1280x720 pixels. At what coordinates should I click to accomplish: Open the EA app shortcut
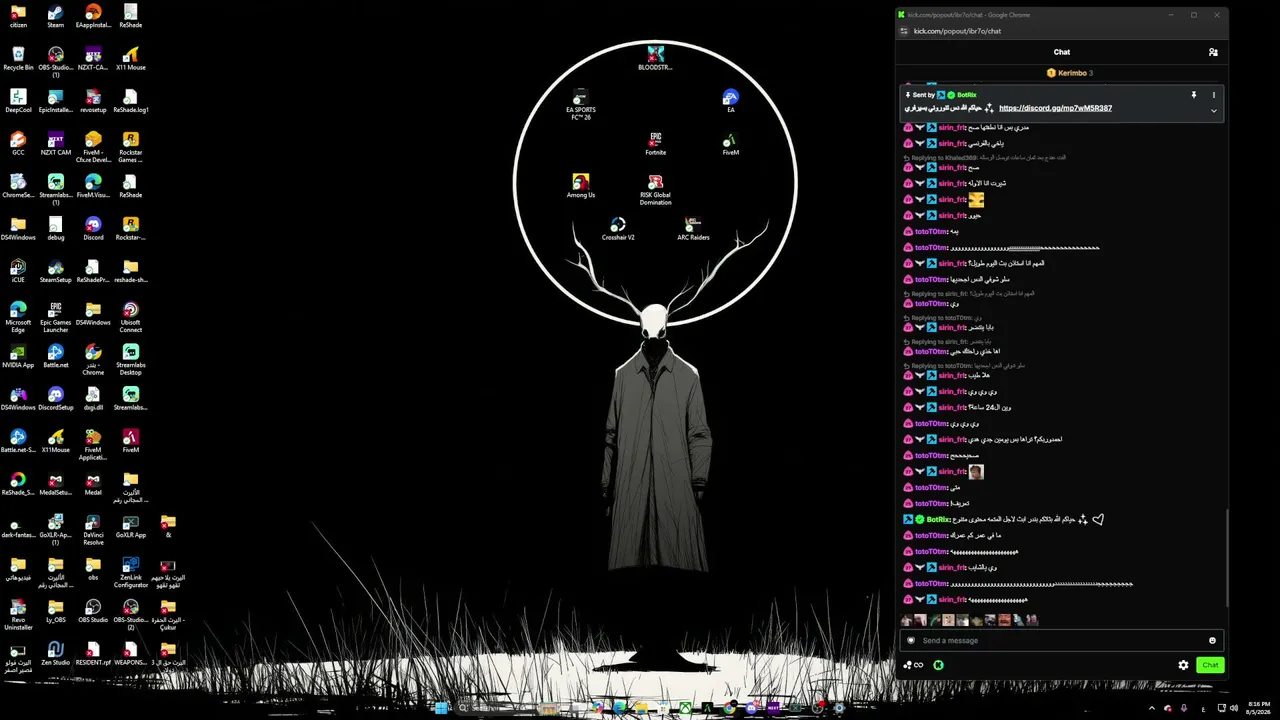point(731,101)
